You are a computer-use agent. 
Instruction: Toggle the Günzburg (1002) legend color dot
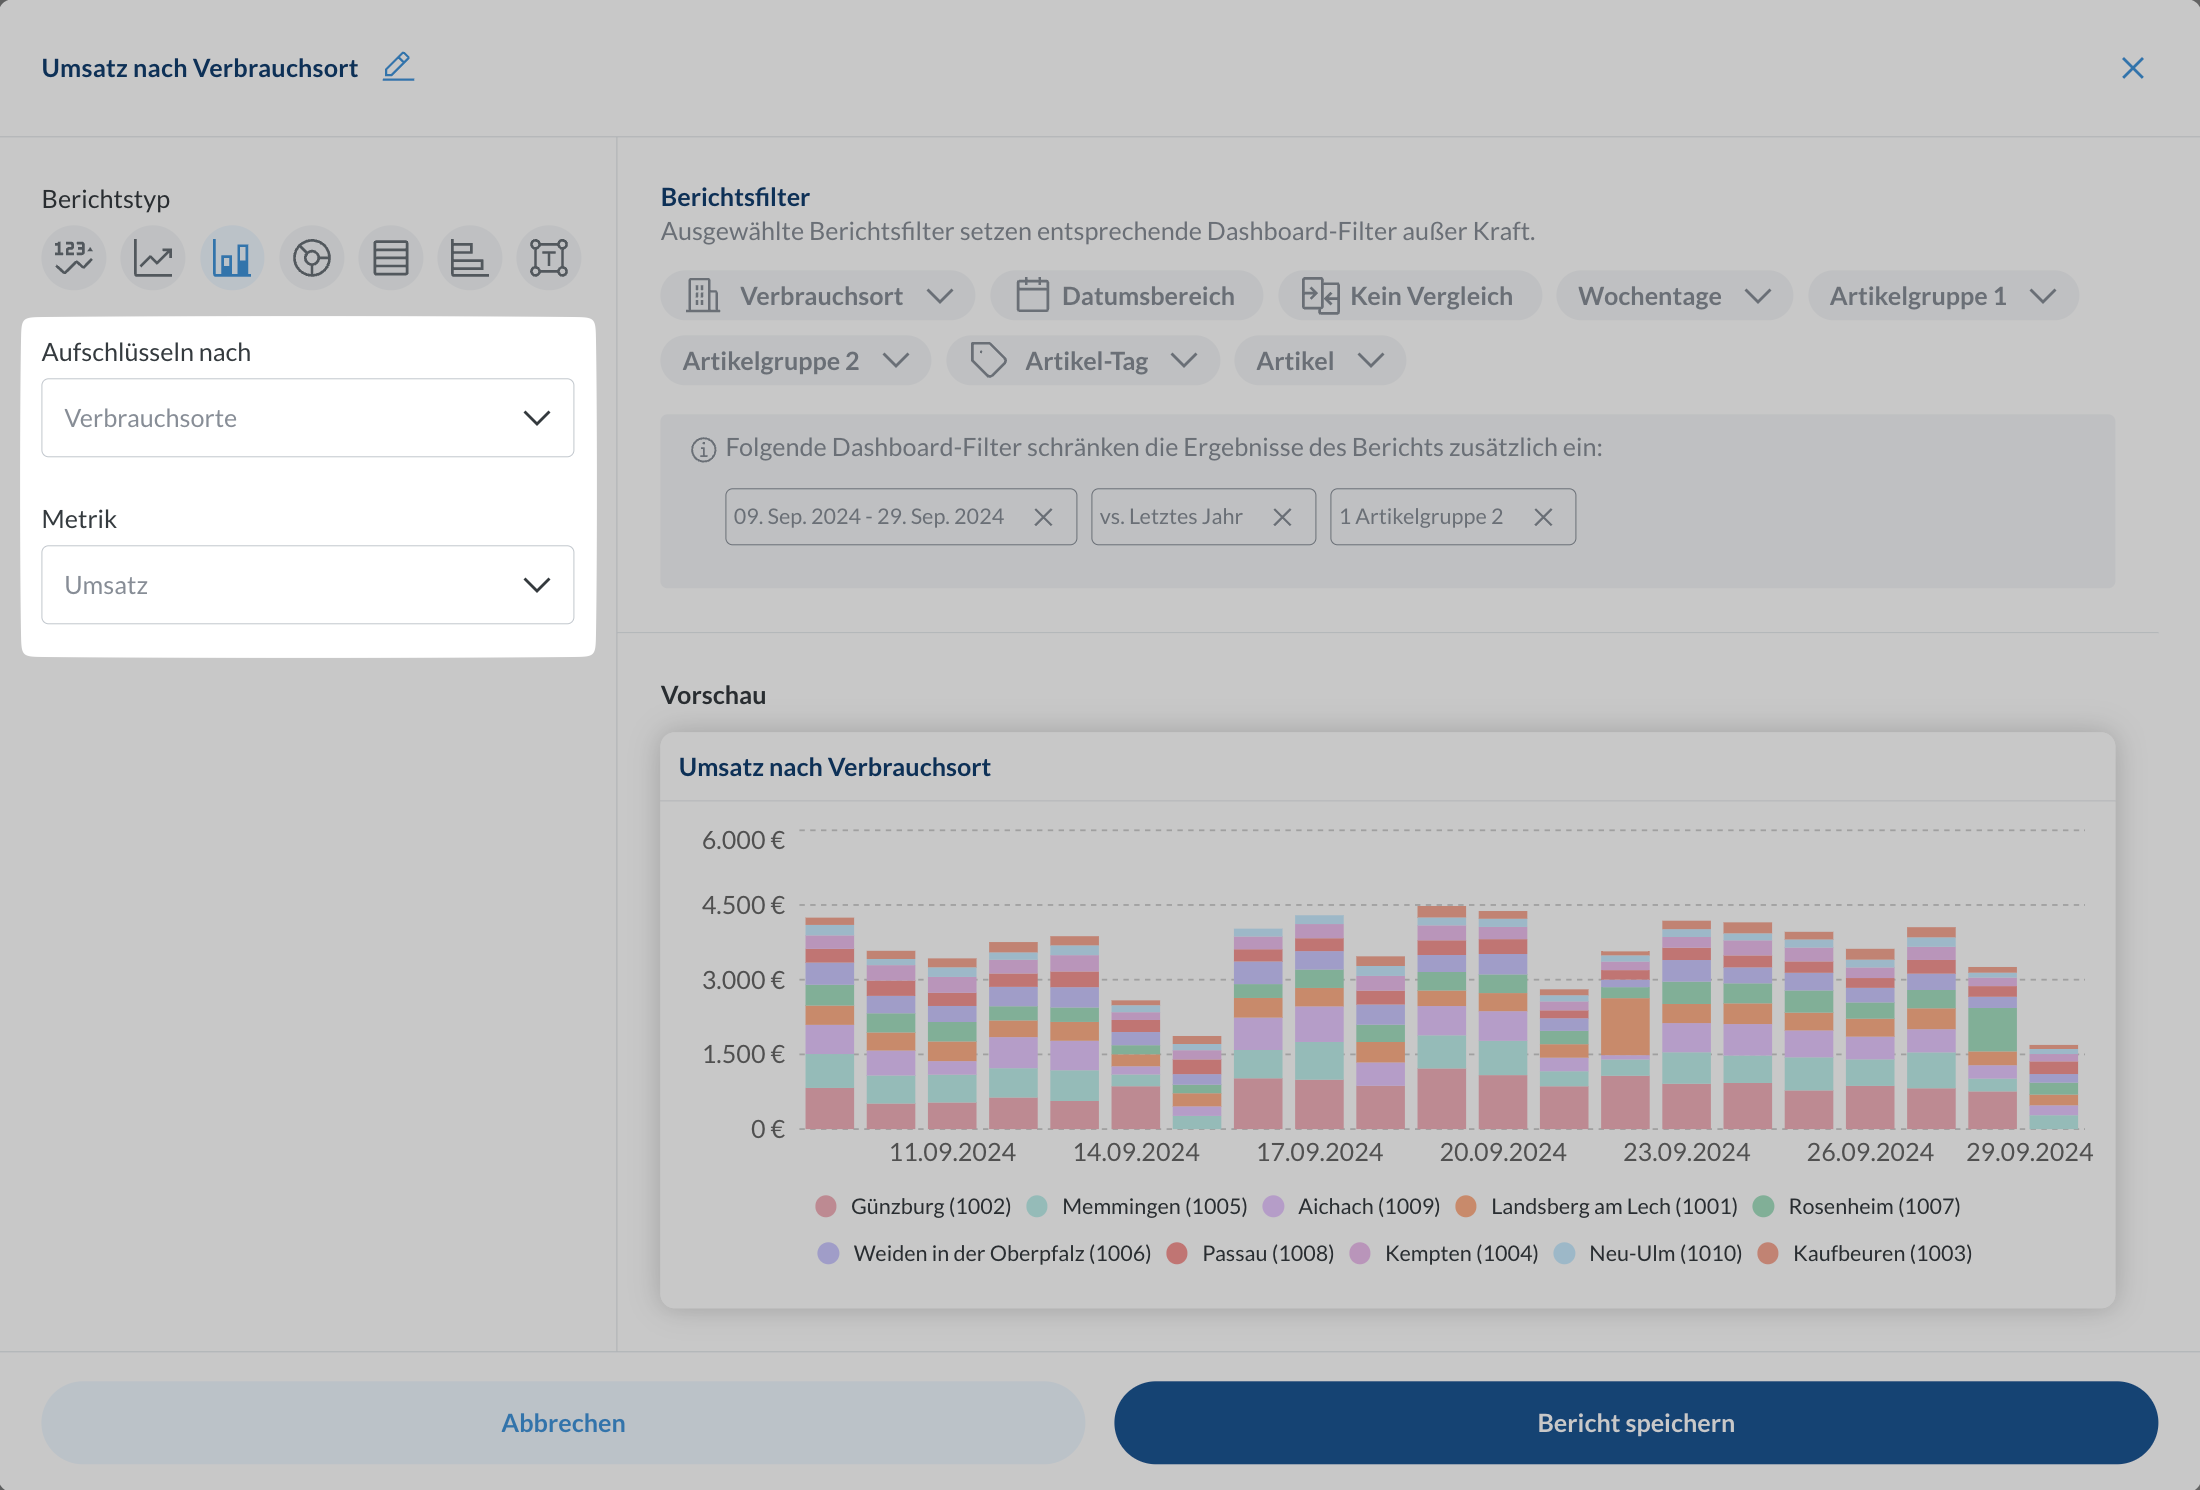[825, 1206]
